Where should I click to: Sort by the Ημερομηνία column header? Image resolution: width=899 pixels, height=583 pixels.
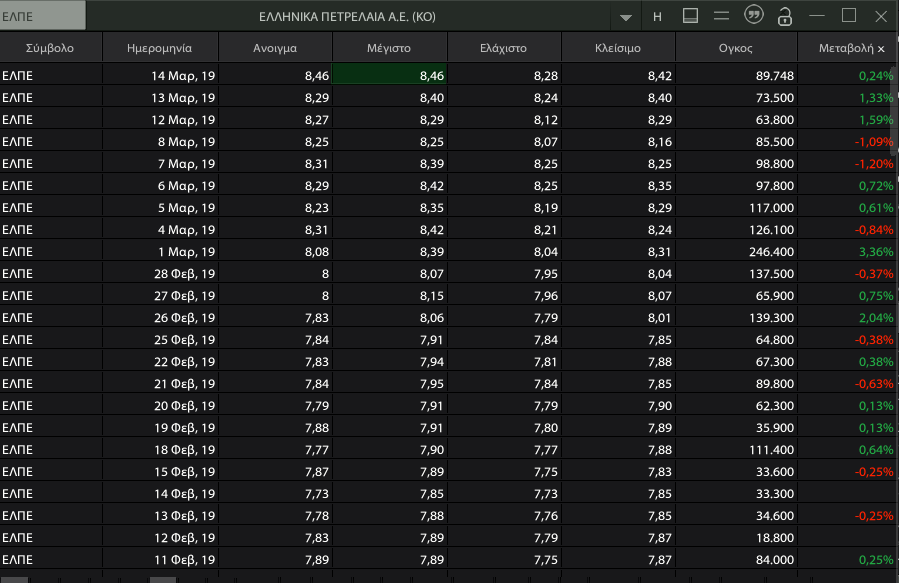pyautogui.click(x=159, y=48)
